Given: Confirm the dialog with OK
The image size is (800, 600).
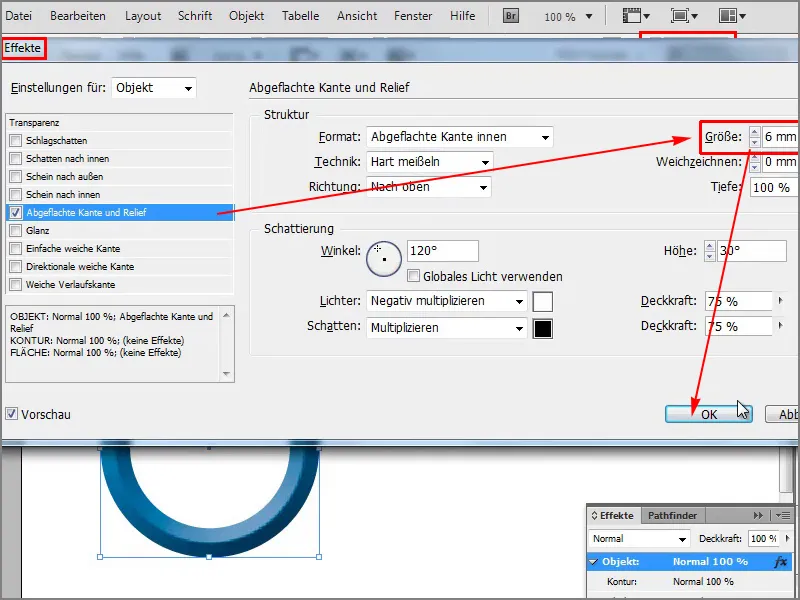Looking at the screenshot, I should pyautogui.click(x=709, y=414).
